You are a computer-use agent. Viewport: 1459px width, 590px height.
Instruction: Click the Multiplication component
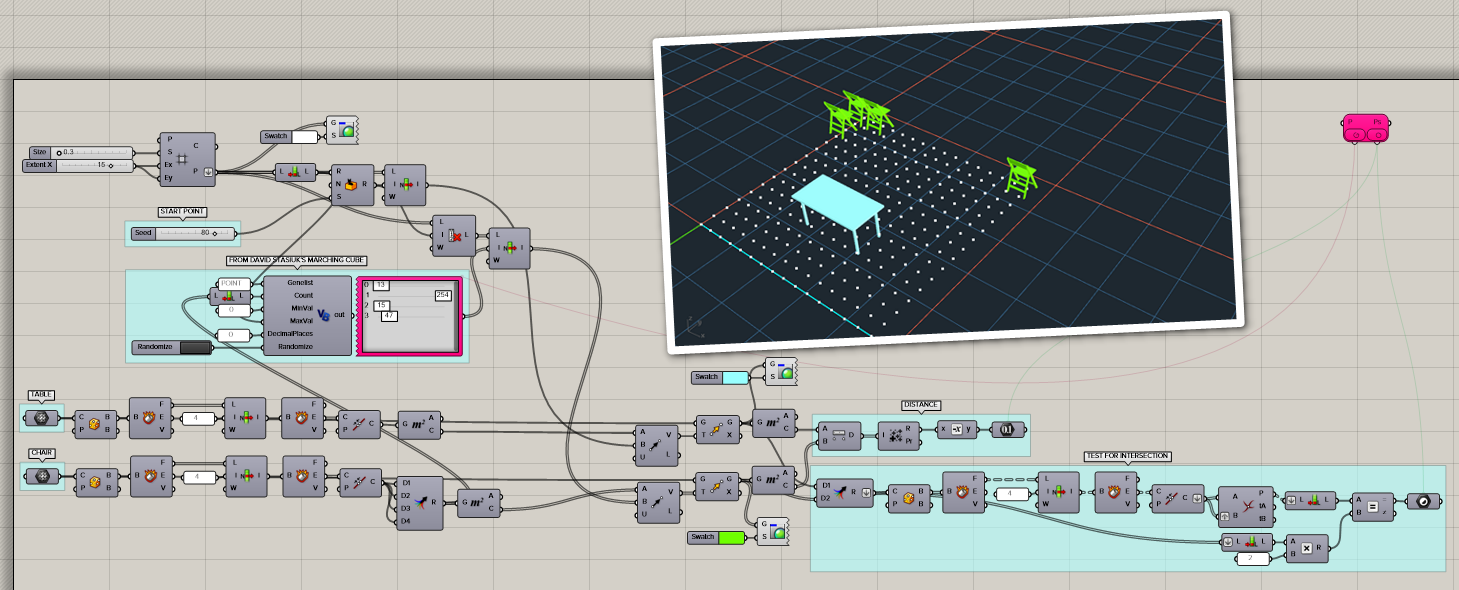1307,548
